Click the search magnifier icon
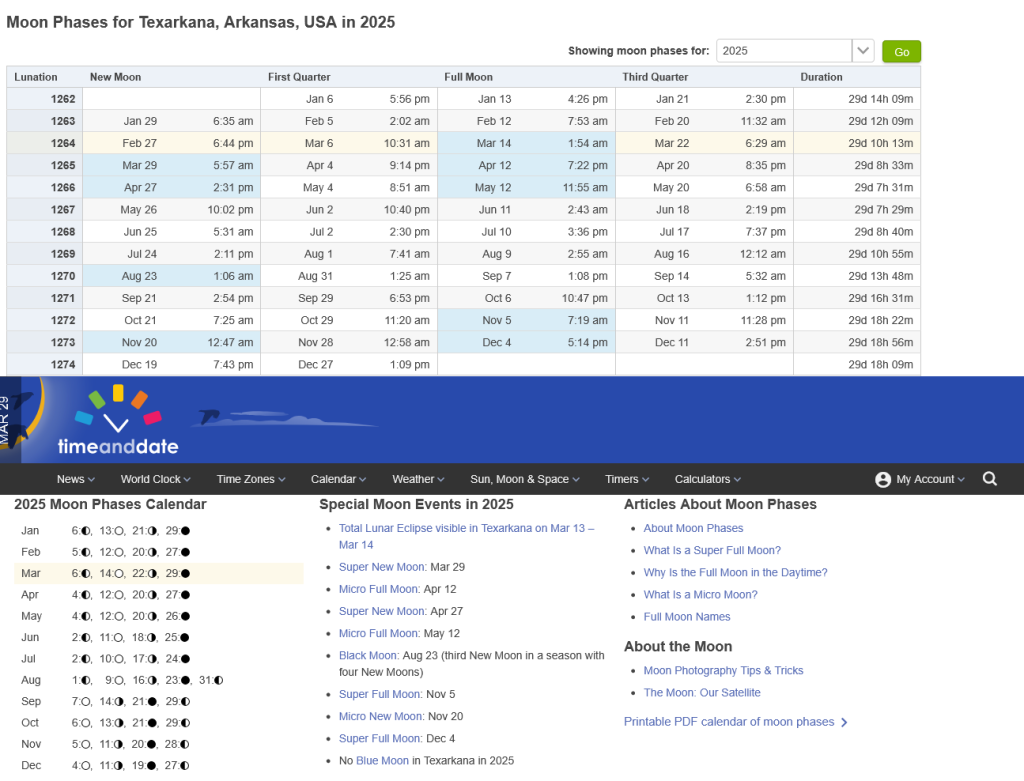1024x781 pixels. pyautogui.click(x=989, y=479)
